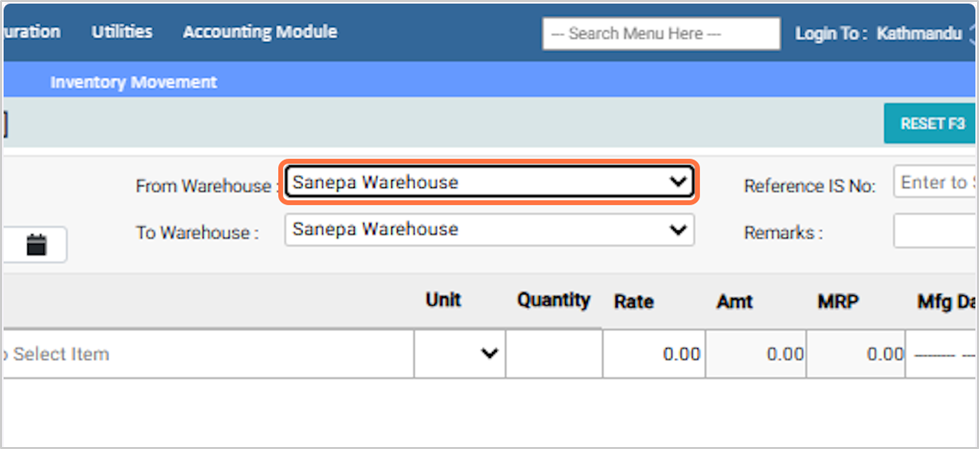Screen dimensions: 979x449
Task: Click the Quantity column header
Action: [x=554, y=301]
